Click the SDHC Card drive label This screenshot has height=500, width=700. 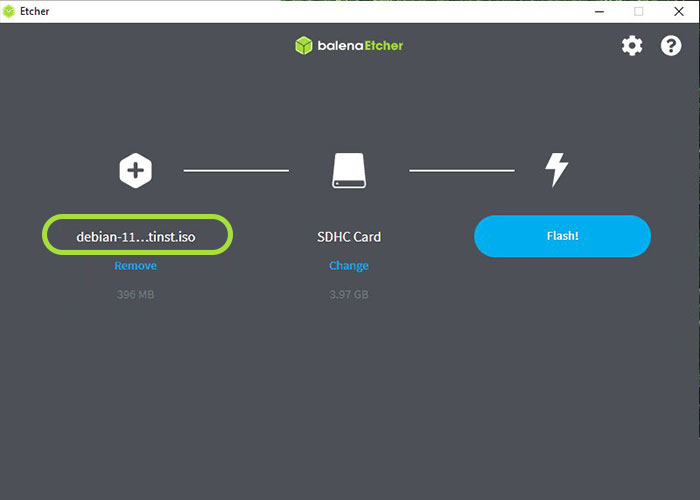click(349, 237)
